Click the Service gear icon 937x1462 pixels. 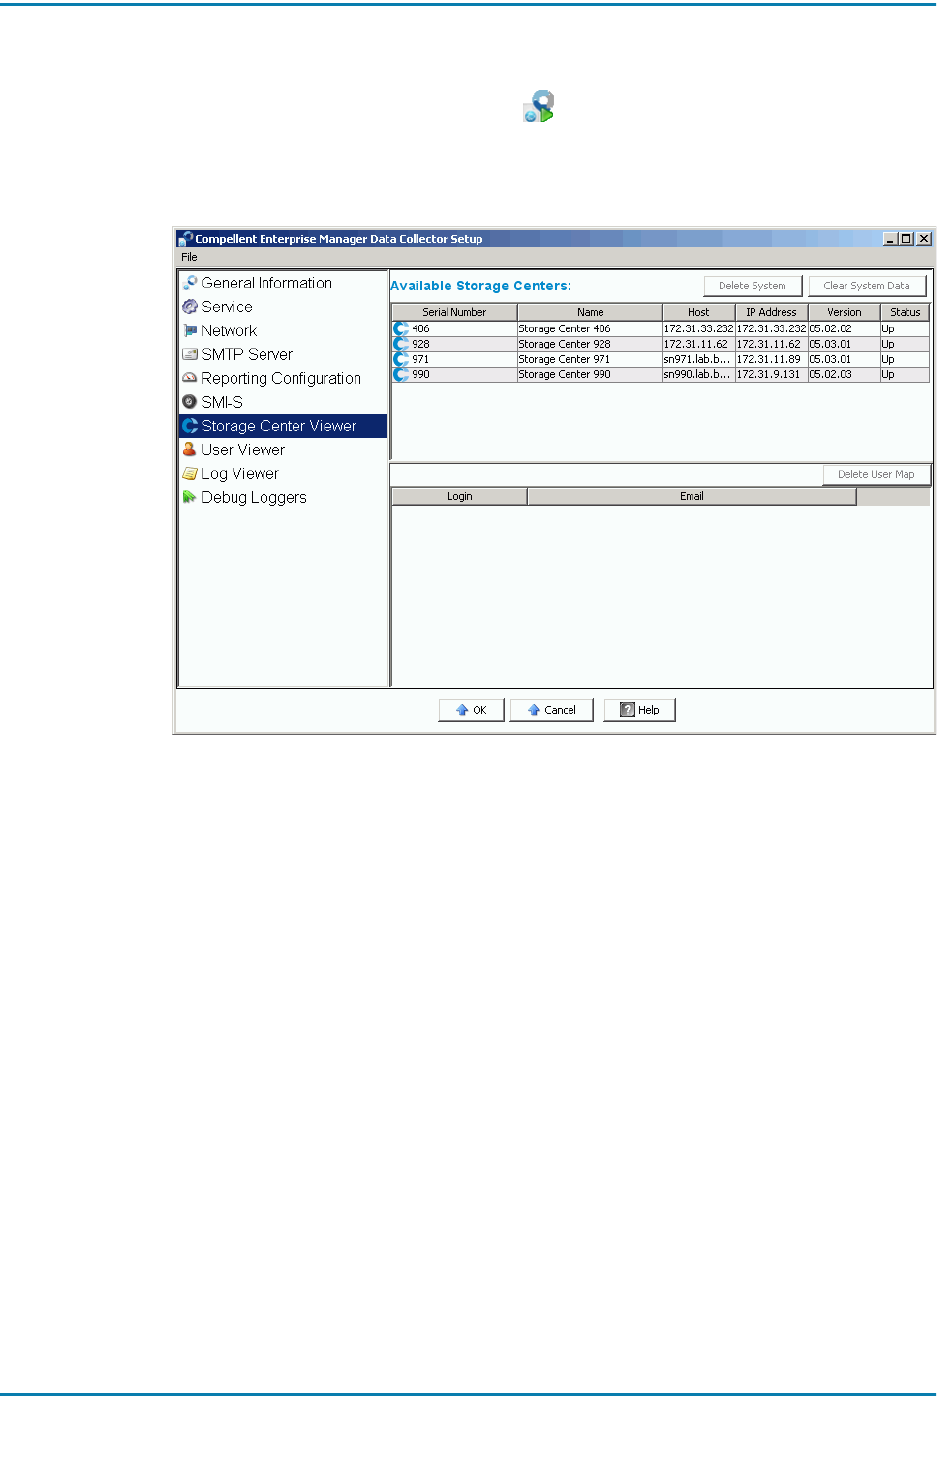[x=190, y=307]
